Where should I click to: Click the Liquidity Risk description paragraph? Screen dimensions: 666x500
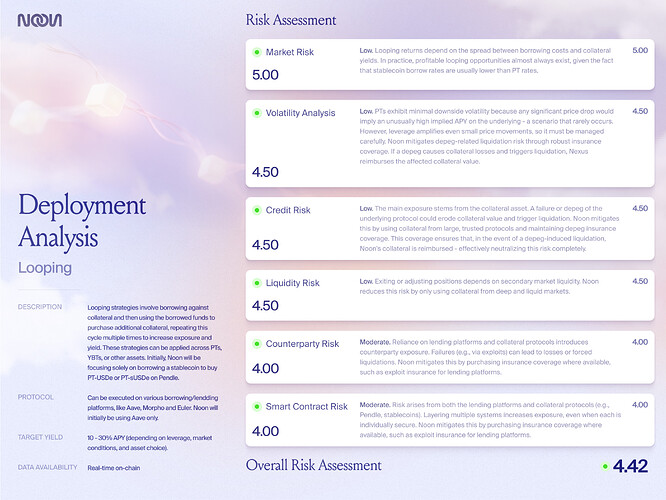[x=479, y=286]
